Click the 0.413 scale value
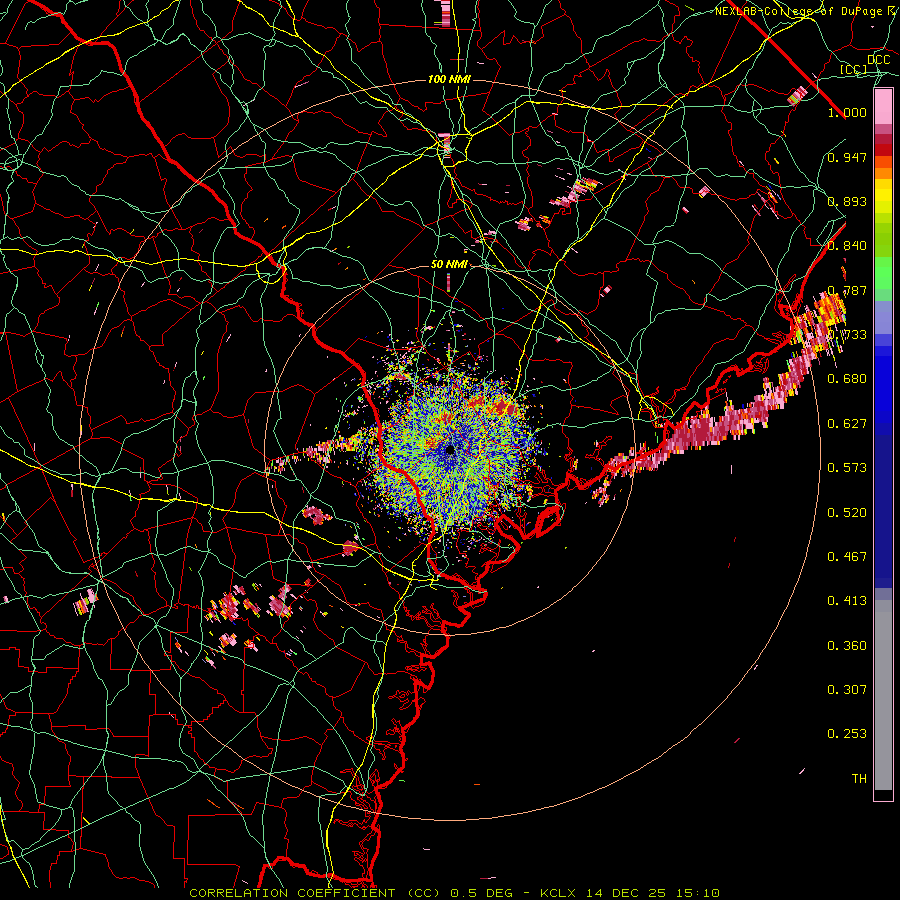Screen dimensions: 900x900 (847, 601)
